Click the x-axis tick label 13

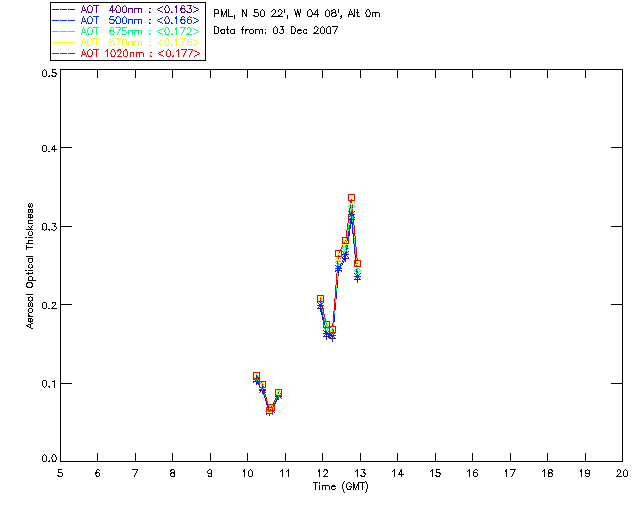tap(360, 473)
